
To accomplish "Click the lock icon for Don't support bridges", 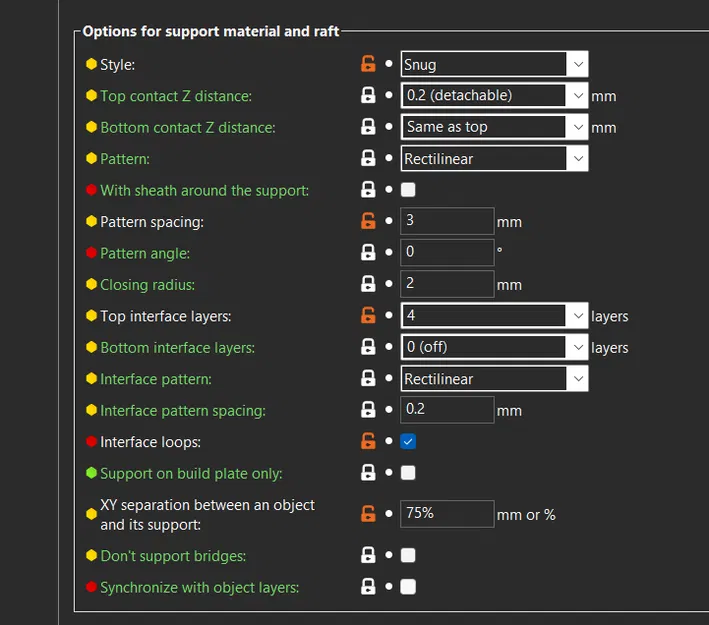I will (x=368, y=556).
